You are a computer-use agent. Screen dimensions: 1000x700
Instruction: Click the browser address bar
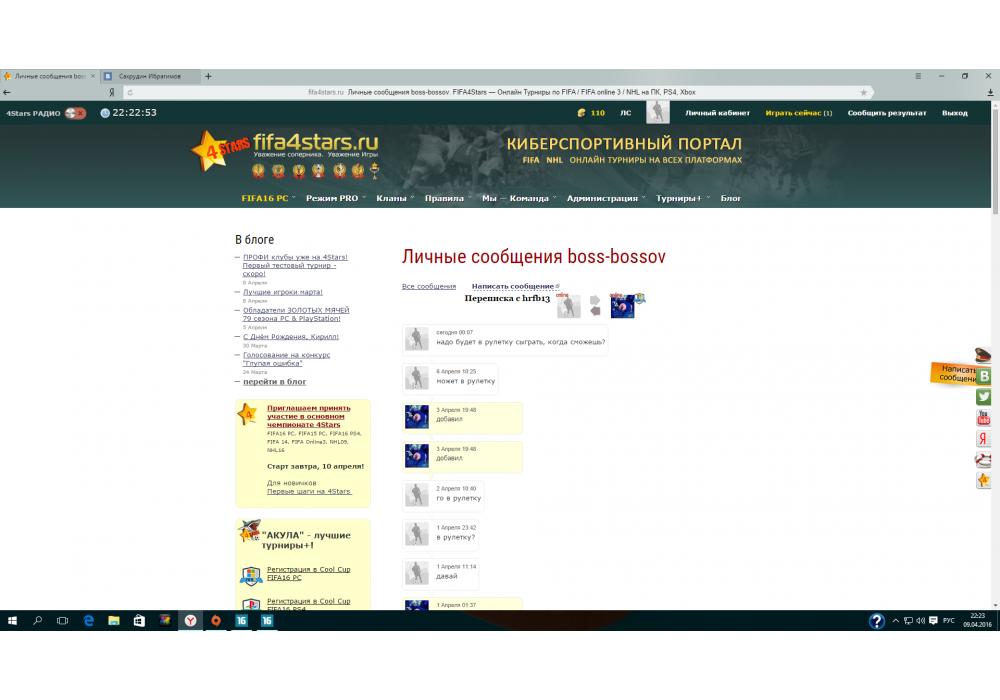tap(500, 92)
